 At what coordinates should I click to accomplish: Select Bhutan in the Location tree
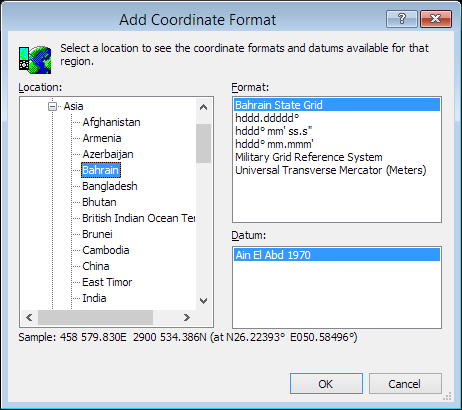point(99,202)
